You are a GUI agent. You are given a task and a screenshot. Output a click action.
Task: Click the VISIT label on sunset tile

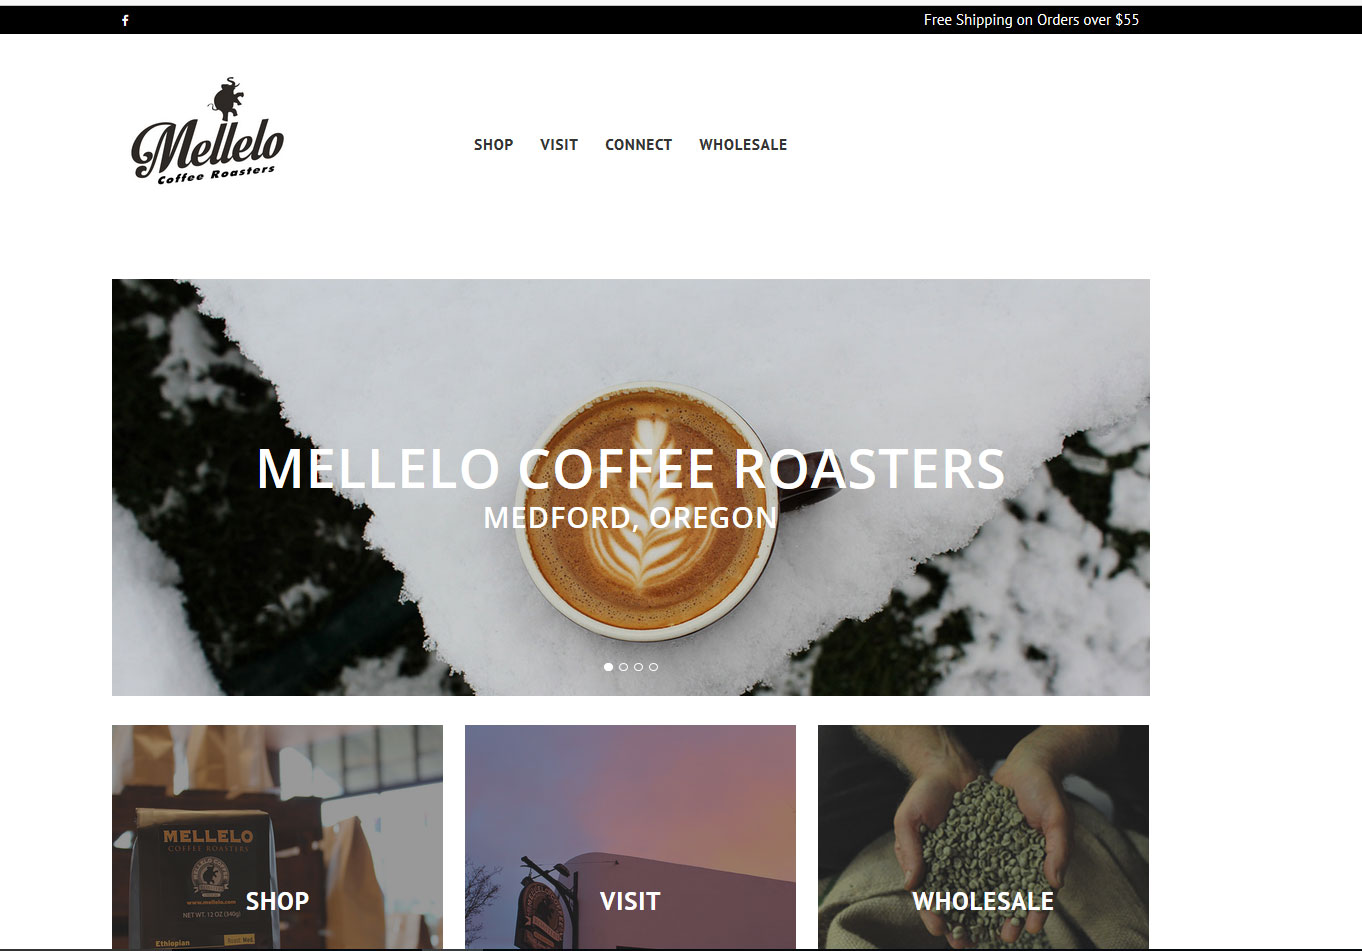click(x=630, y=901)
